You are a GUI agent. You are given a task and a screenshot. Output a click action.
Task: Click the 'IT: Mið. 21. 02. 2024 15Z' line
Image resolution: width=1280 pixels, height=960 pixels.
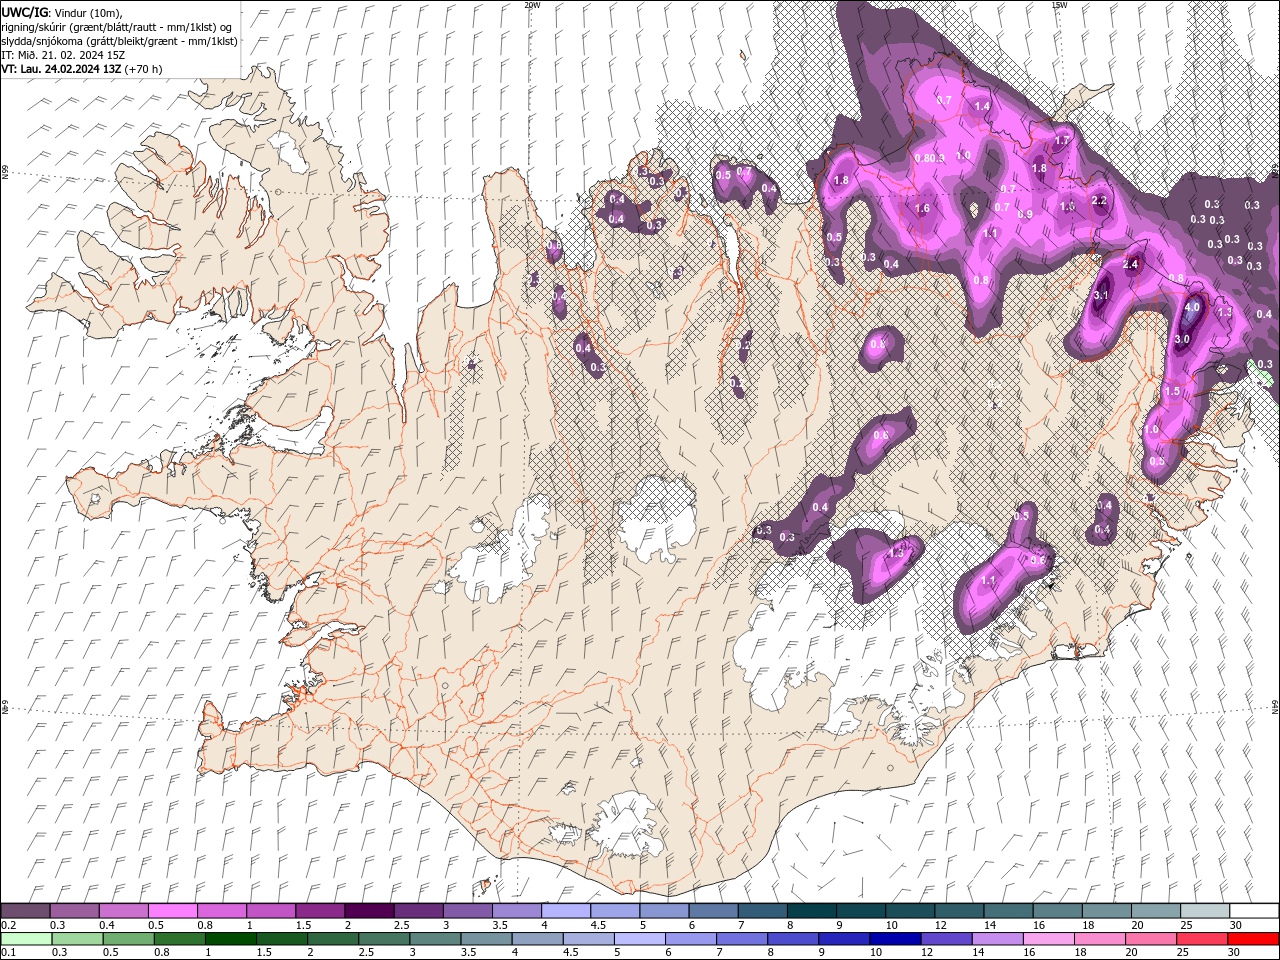62,55
